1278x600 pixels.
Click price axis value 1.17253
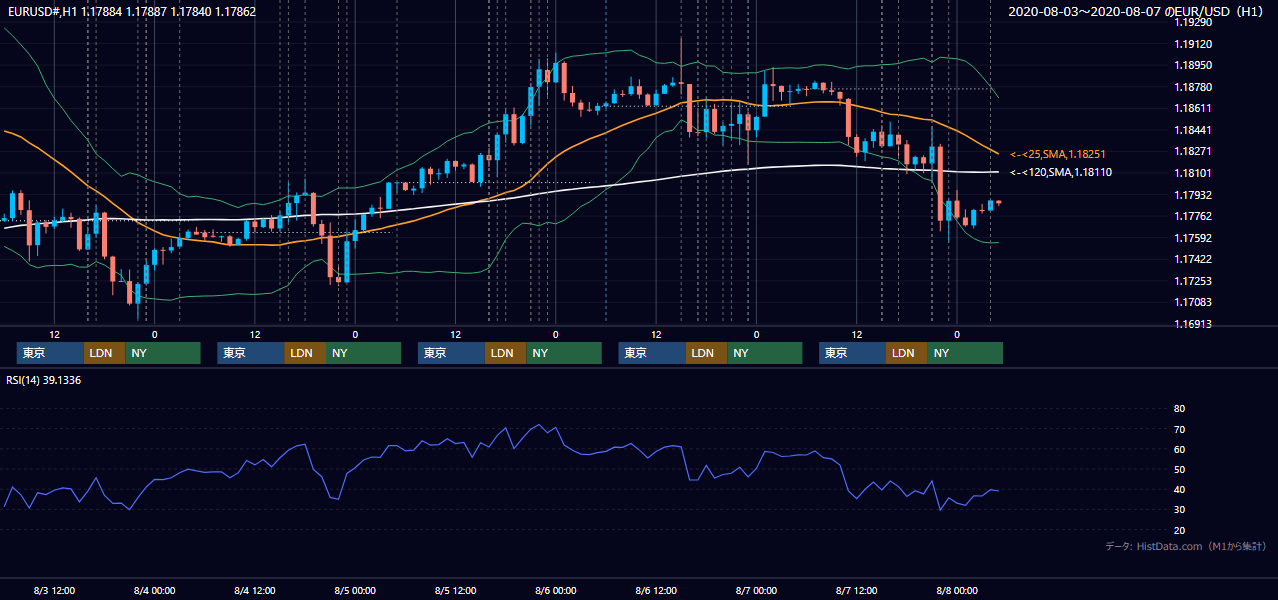click(x=1193, y=281)
